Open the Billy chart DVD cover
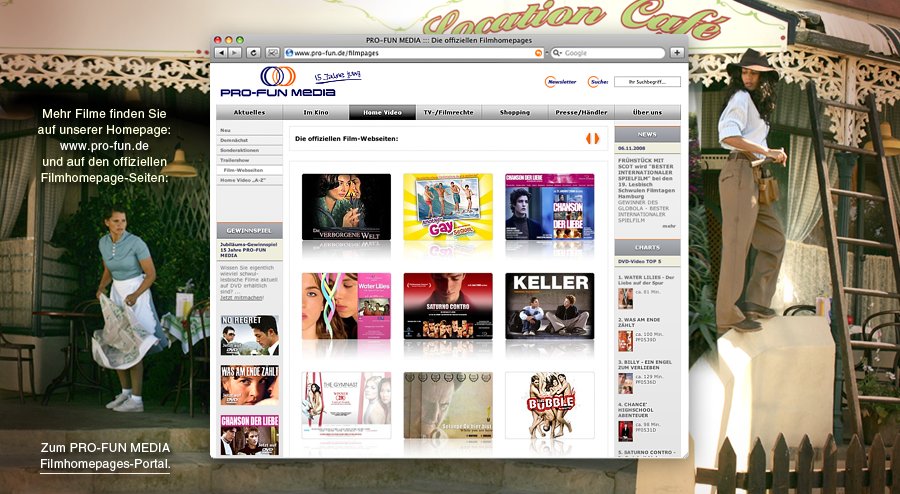900x494 pixels. 625,383
